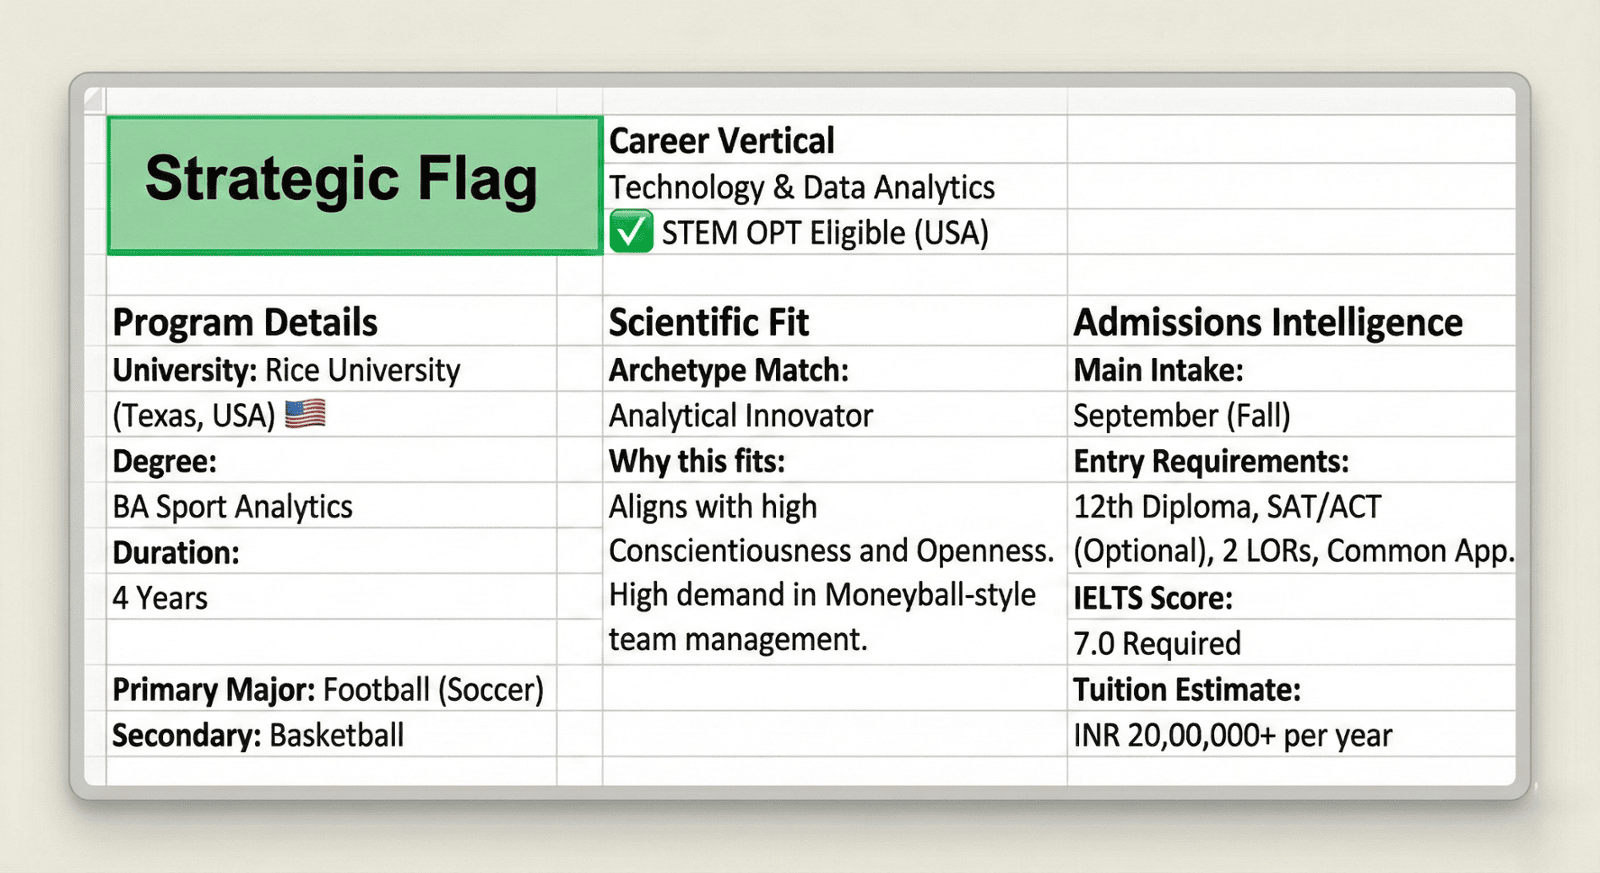The image size is (1600, 873).
Task: Click the US flag icon
Action: coord(305,413)
